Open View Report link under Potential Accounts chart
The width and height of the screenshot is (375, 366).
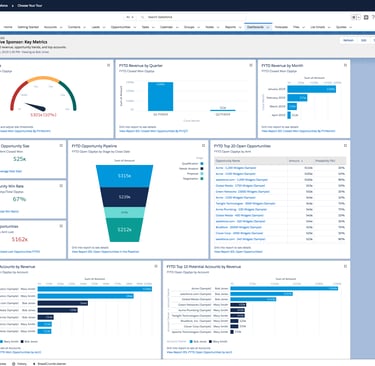[x=199, y=352]
